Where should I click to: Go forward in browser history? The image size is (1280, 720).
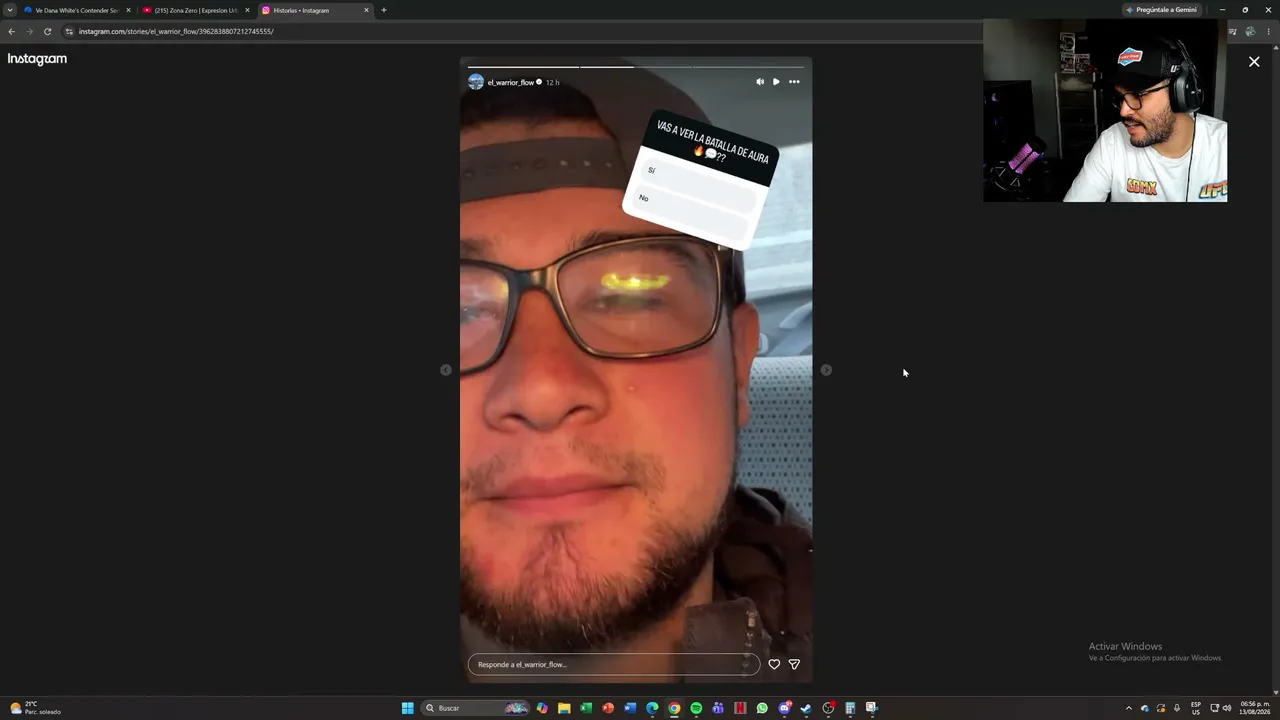(29, 31)
